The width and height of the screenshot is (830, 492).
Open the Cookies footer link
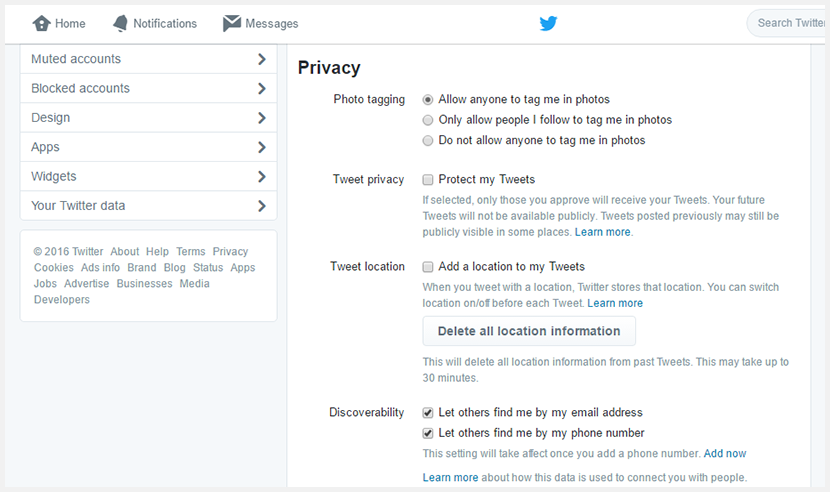coord(54,267)
